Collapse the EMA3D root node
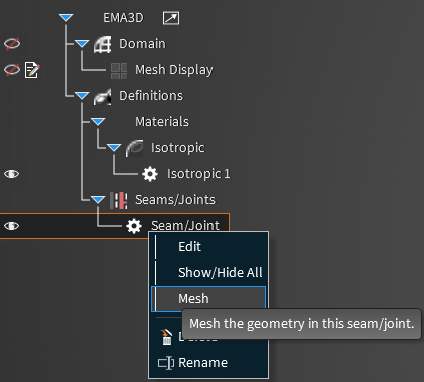Viewport: 424px width, 382px height. click(x=66, y=18)
